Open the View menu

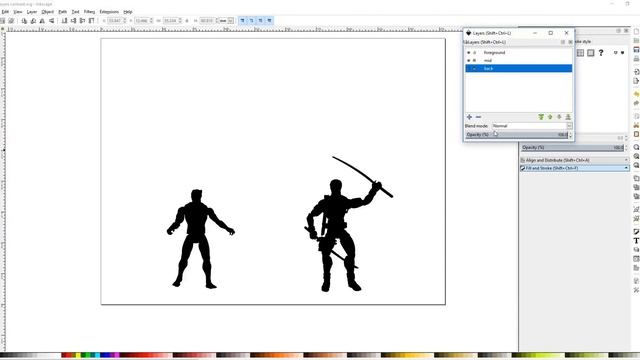tap(18, 12)
